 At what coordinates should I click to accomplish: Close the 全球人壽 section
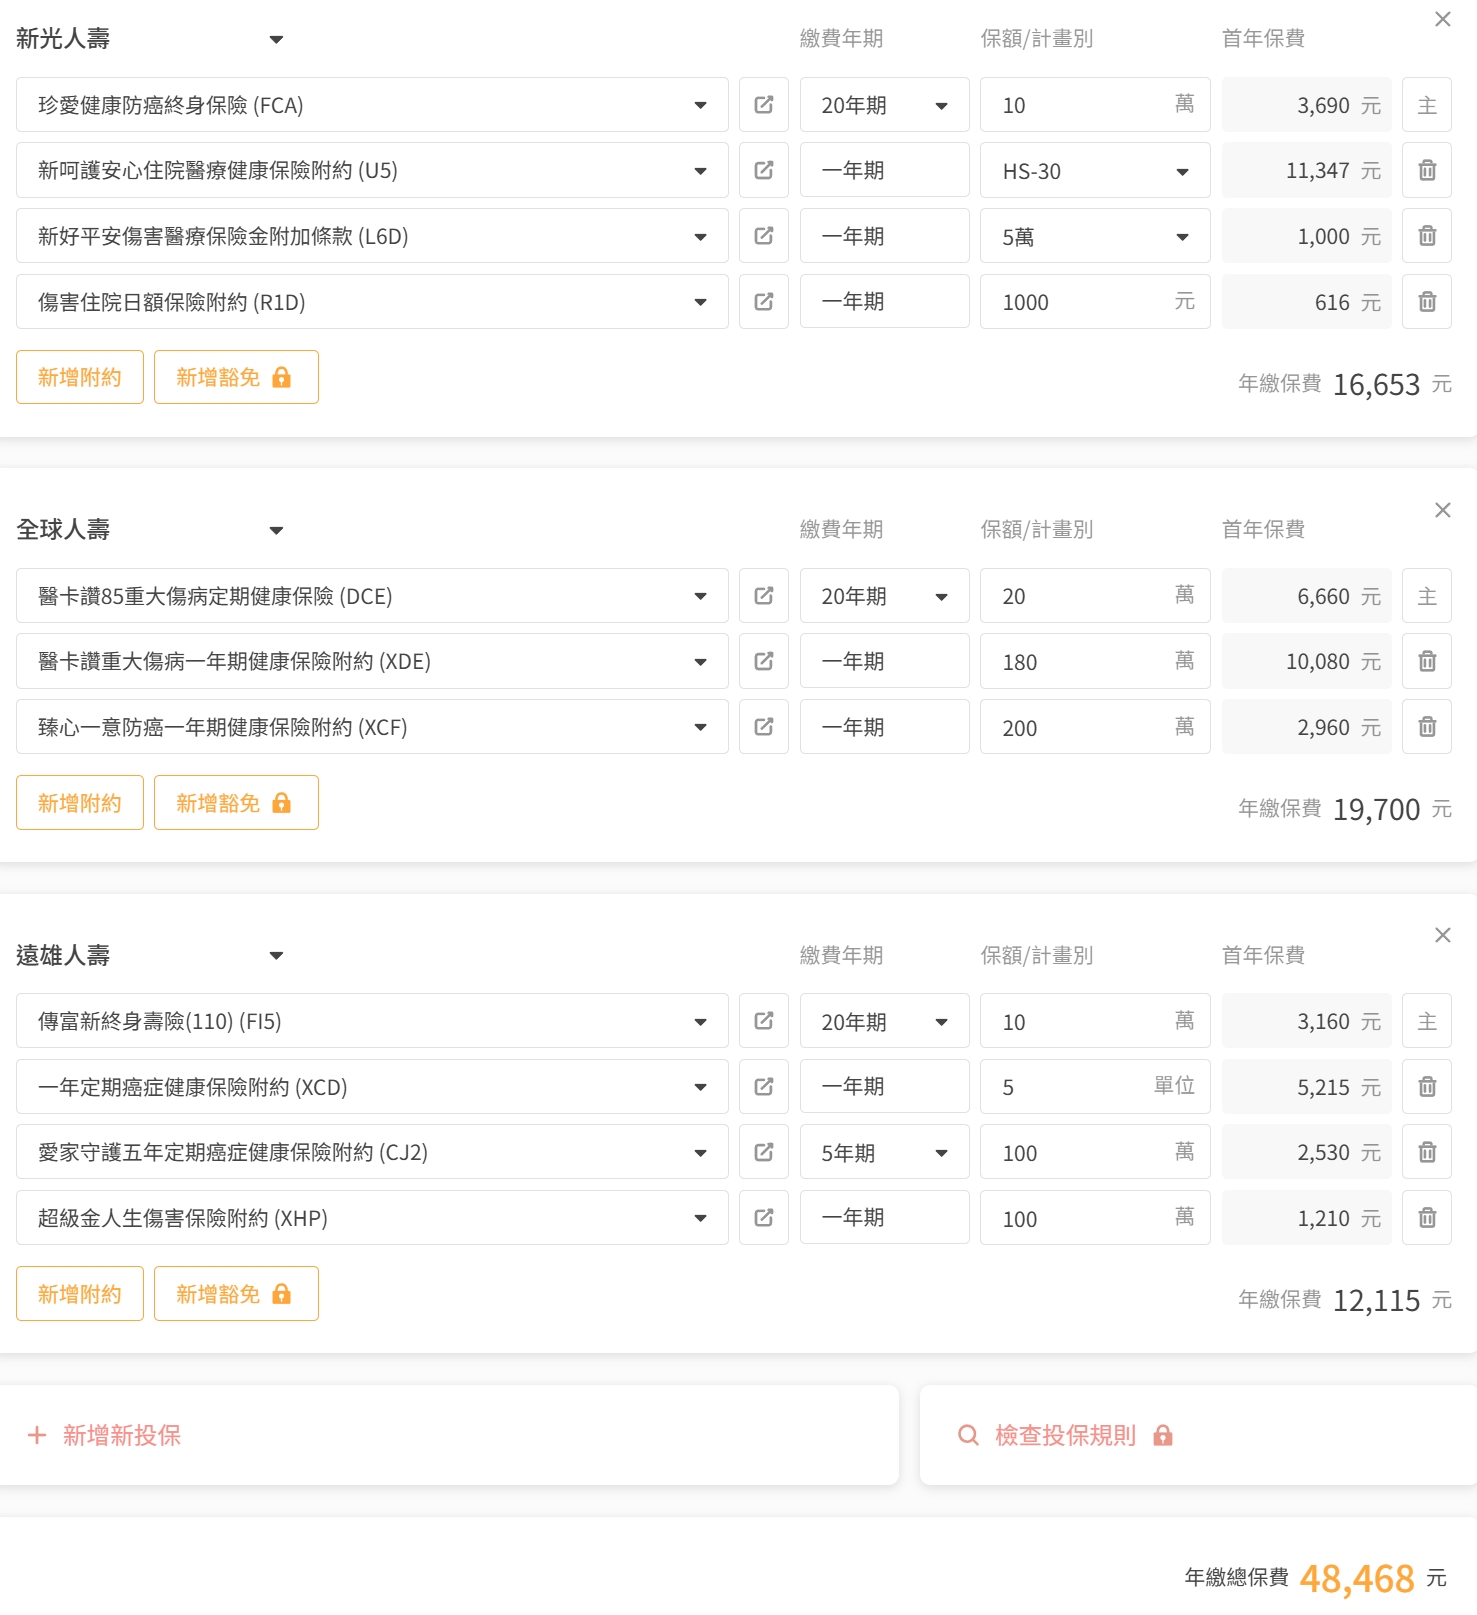click(1442, 510)
